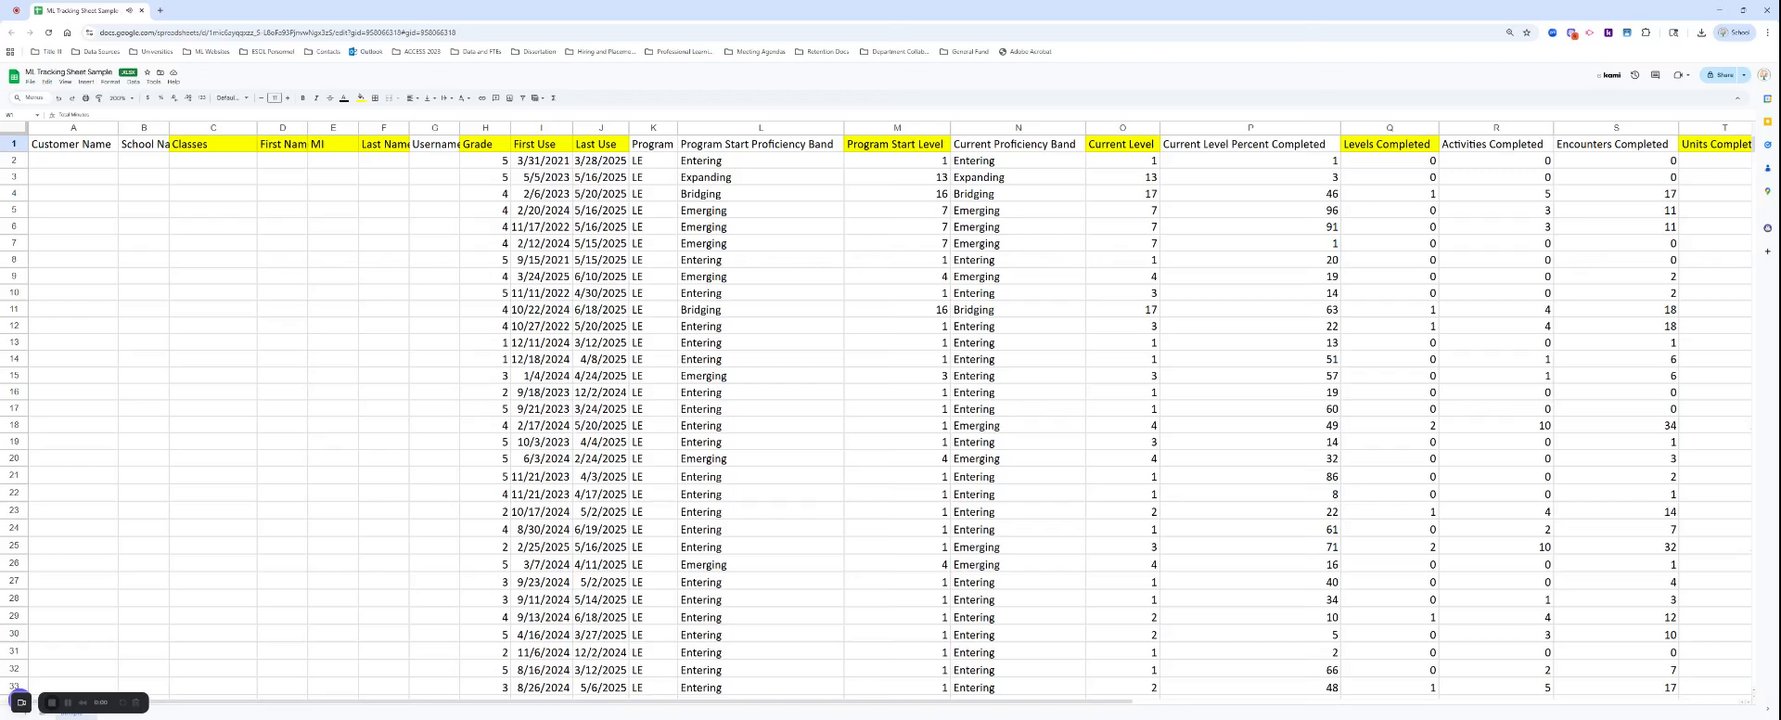Click the undo arrow in the Sheets toolbar
Image resolution: width=1781 pixels, height=720 pixels.
click(59, 98)
